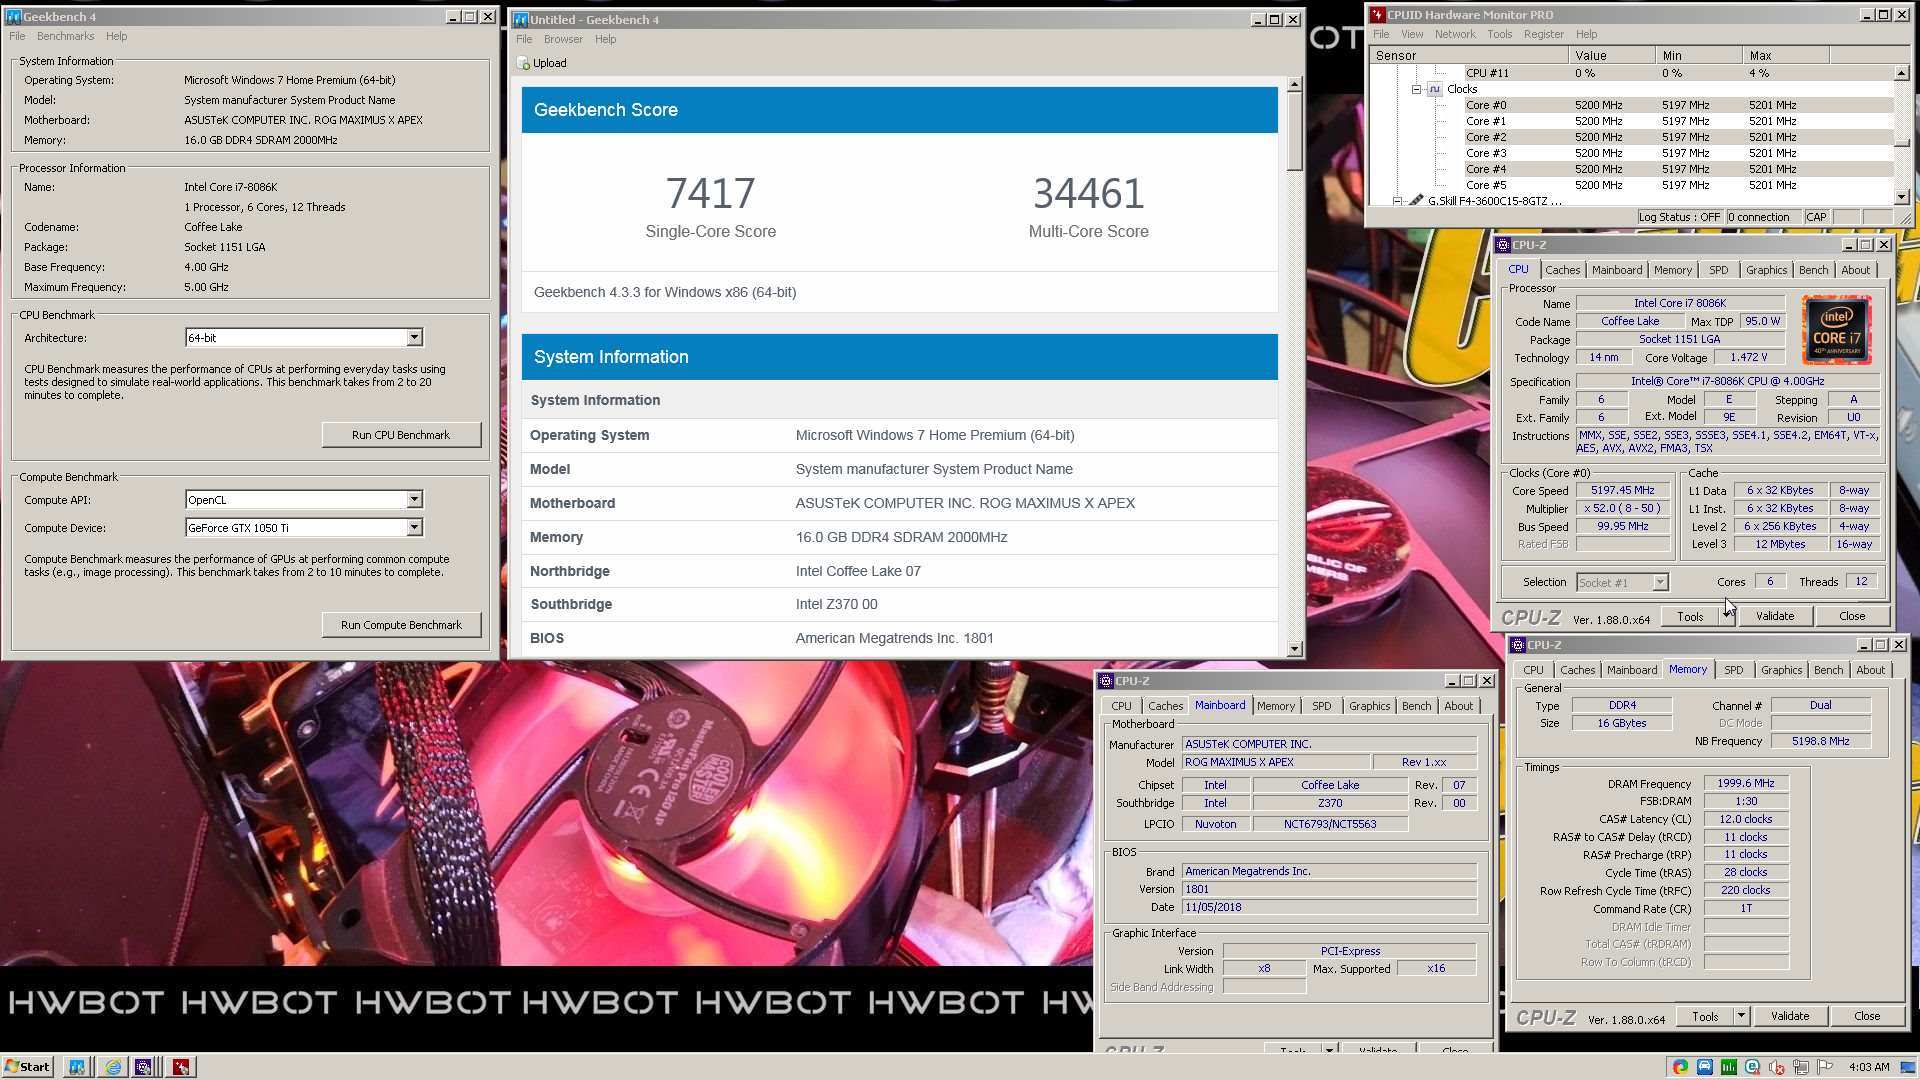Click the CPU-Z Memory window title icon
The height and width of the screenshot is (1080, 1920).
(x=1518, y=645)
